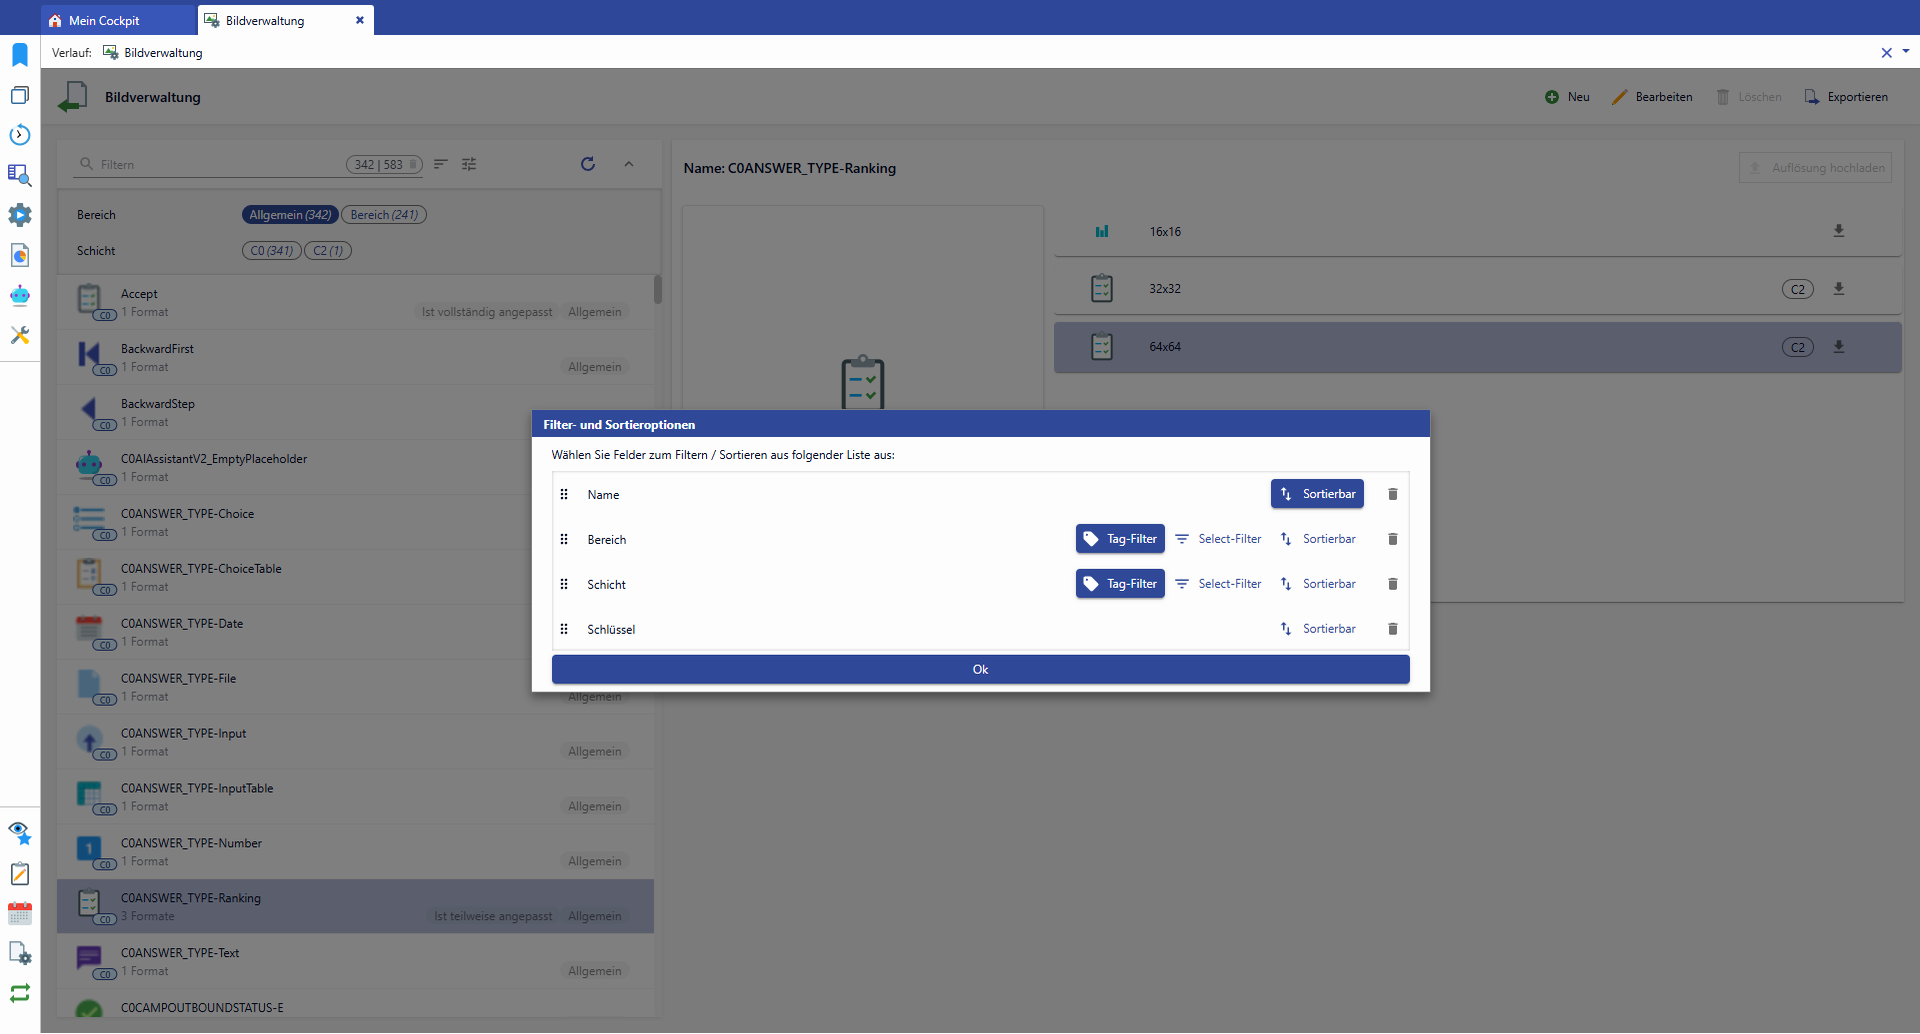Image resolution: width=1920 pixels, height=1034 pixels.
Task: Click the Exportieren button
Action: tap(1846, 97)
